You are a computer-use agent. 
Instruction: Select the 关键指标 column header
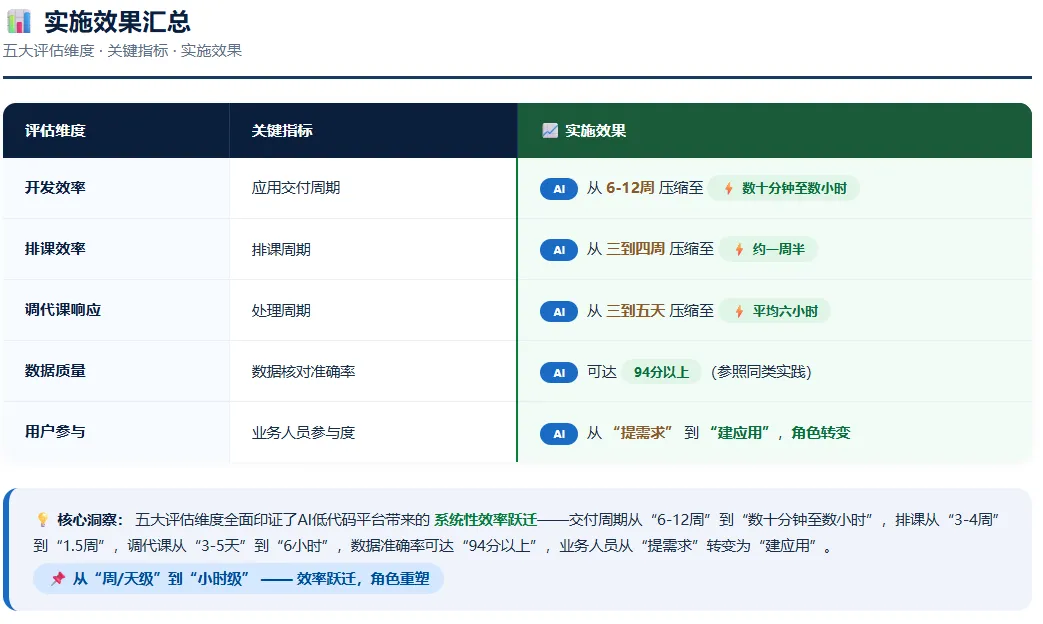(x=282, y=130)
